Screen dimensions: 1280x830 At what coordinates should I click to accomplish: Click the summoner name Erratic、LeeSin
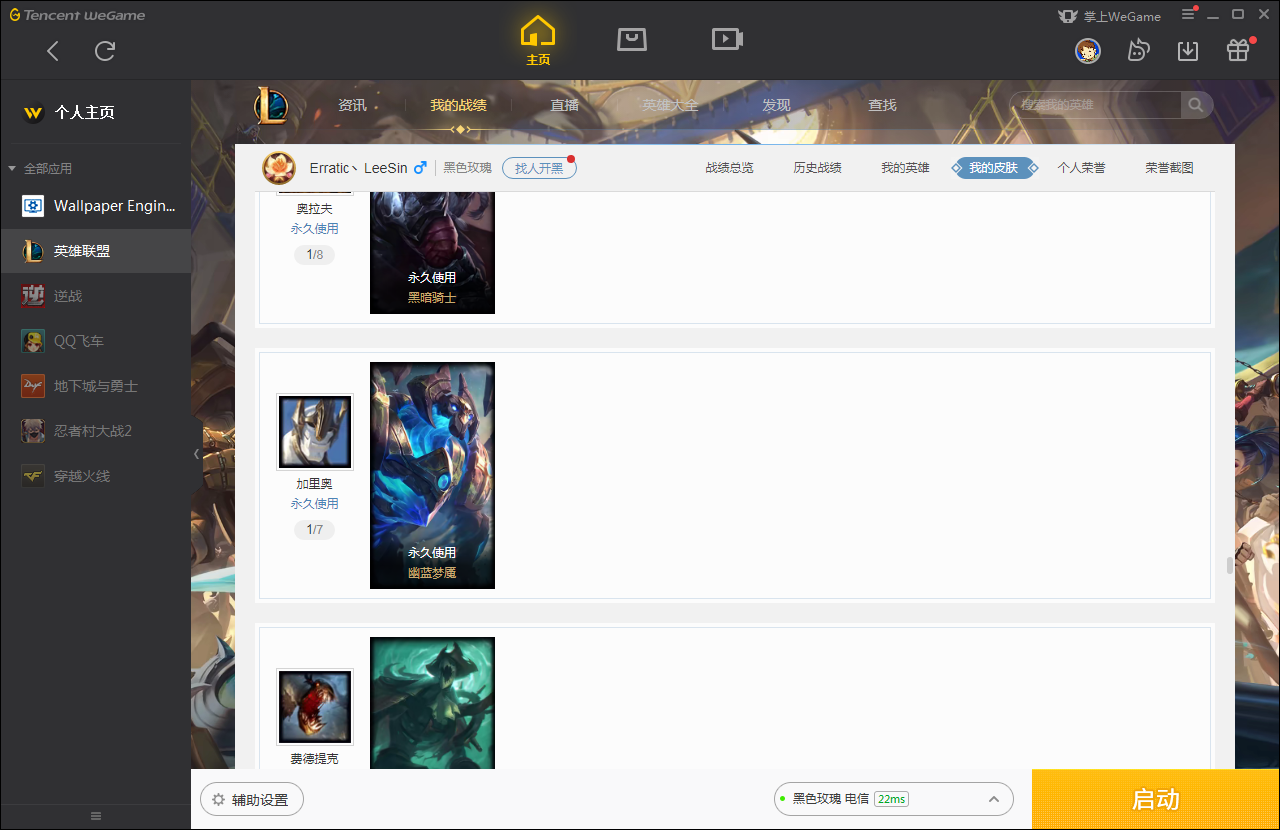click(x=358, y=168)
